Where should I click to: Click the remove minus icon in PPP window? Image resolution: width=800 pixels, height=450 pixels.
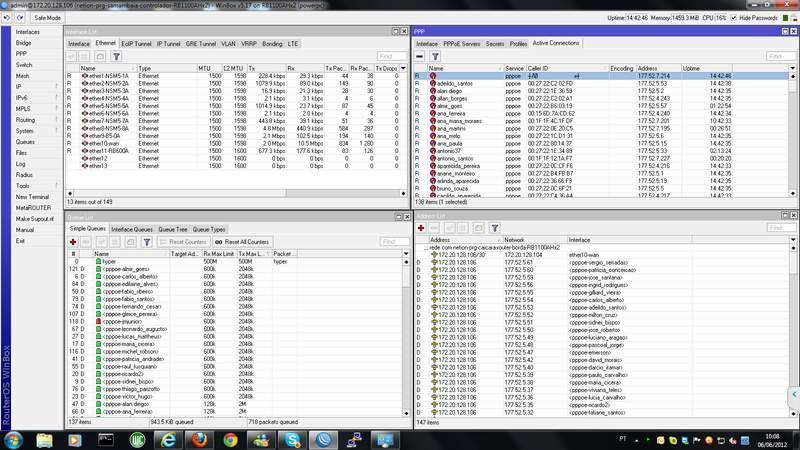pos(419,56)
